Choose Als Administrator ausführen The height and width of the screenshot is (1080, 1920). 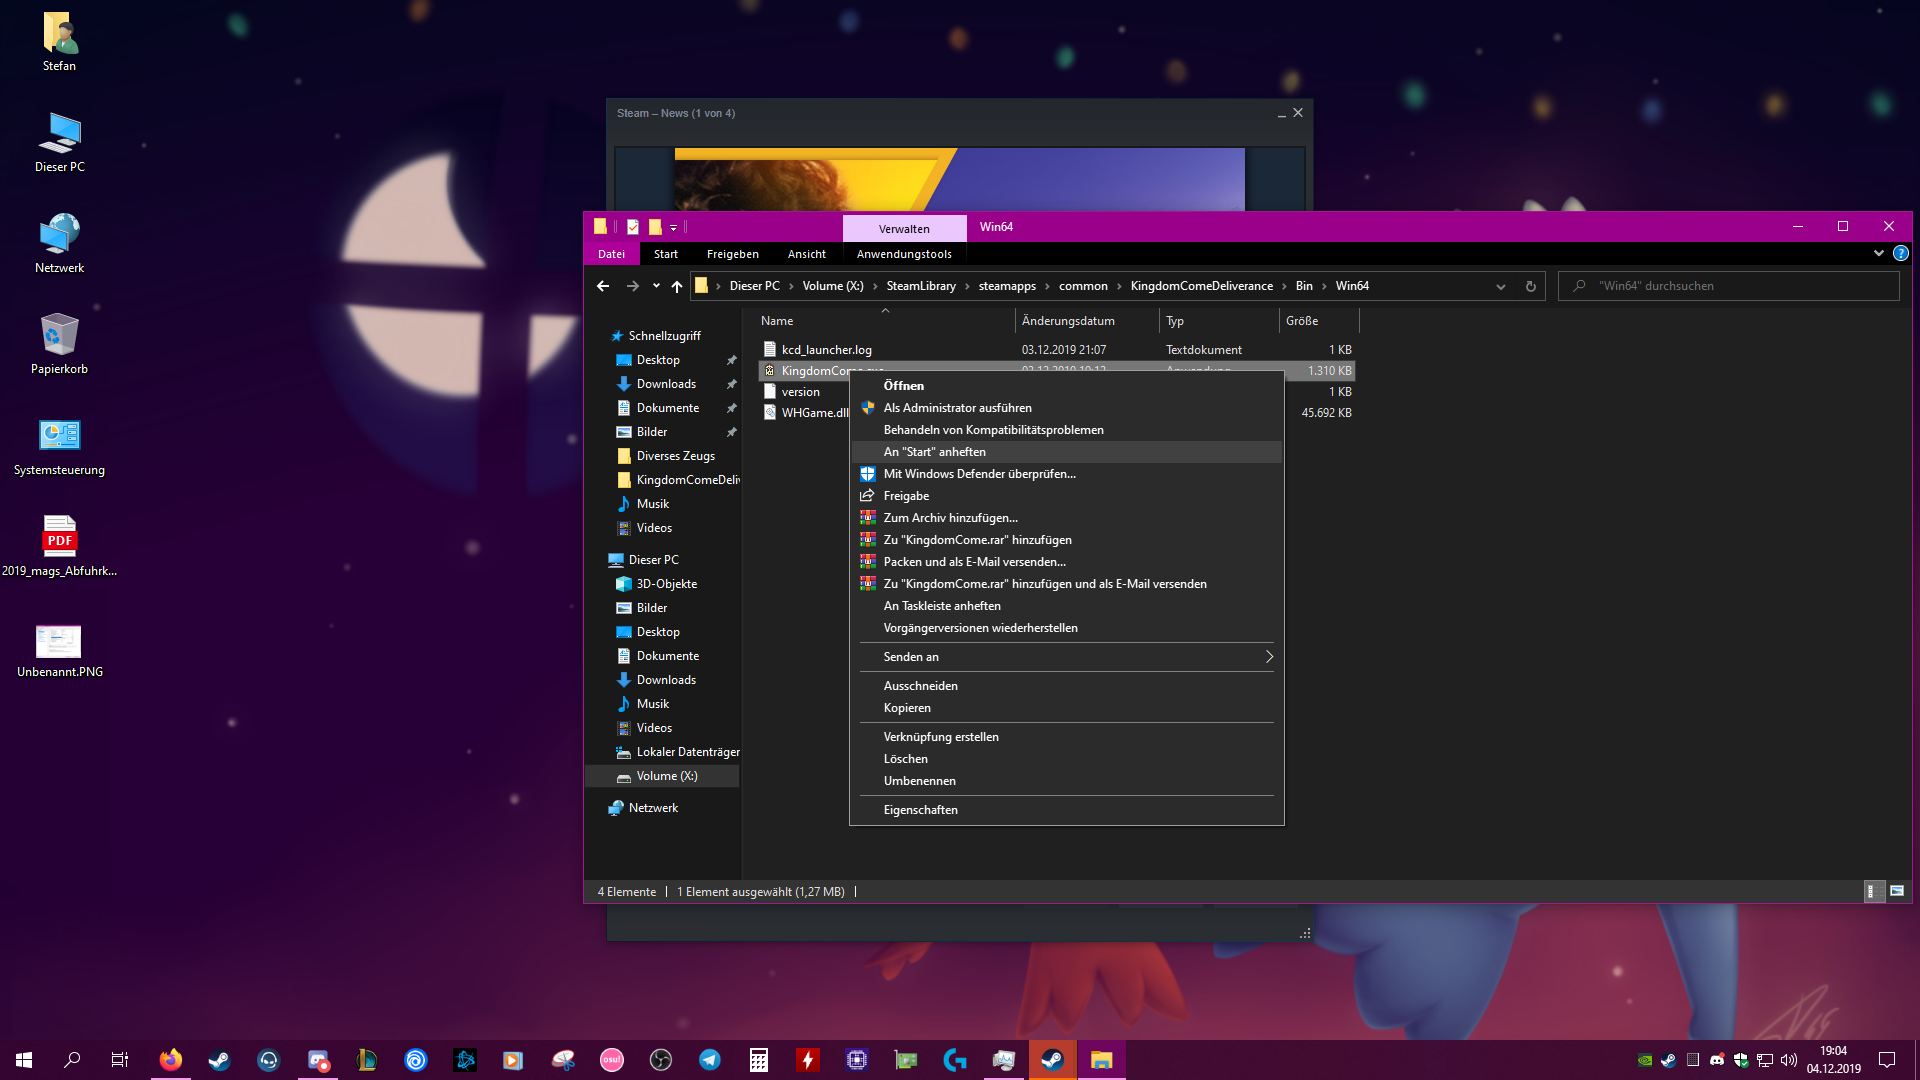pyautogui.click(x=957, y=408)
